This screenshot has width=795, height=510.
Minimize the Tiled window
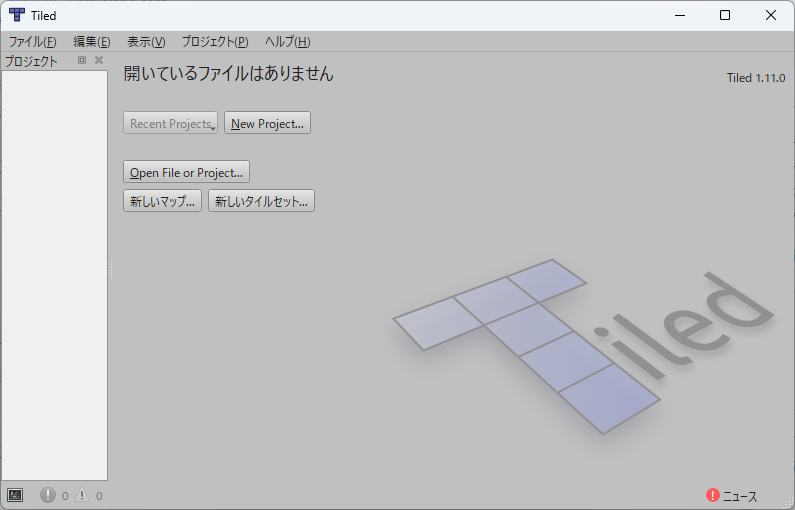[x=680, y=15]
